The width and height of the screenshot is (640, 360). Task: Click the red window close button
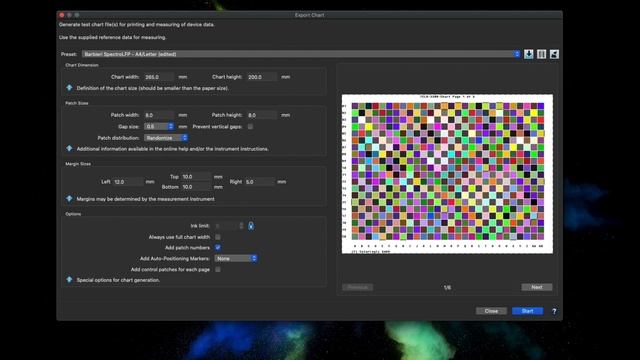pyautogui.click(x=62, y=15)
